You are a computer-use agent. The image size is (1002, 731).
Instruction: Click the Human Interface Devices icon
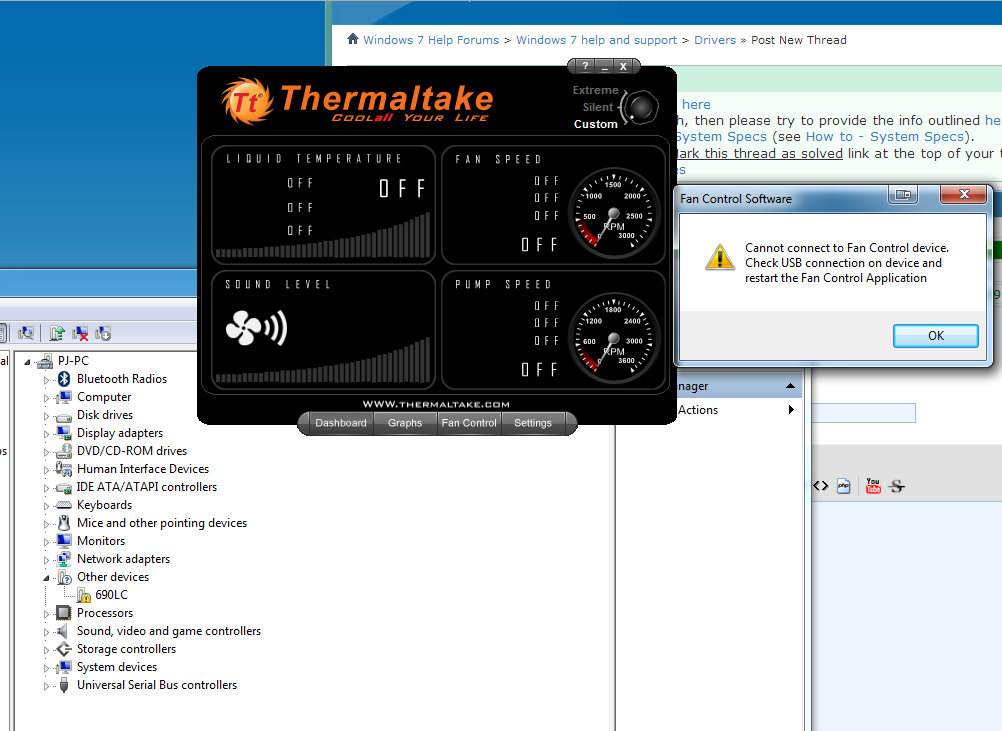(x=63, y=469)
